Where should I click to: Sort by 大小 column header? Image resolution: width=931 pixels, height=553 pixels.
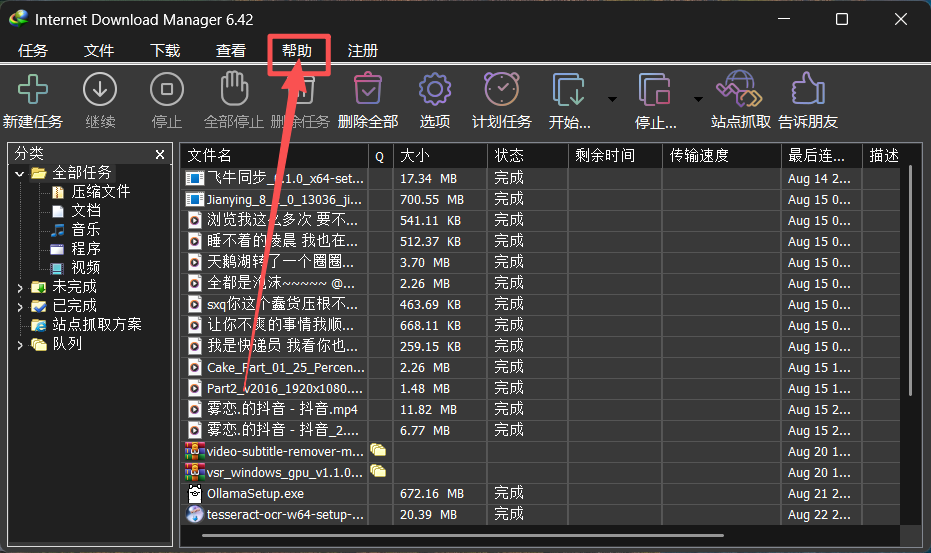point(440,156)
